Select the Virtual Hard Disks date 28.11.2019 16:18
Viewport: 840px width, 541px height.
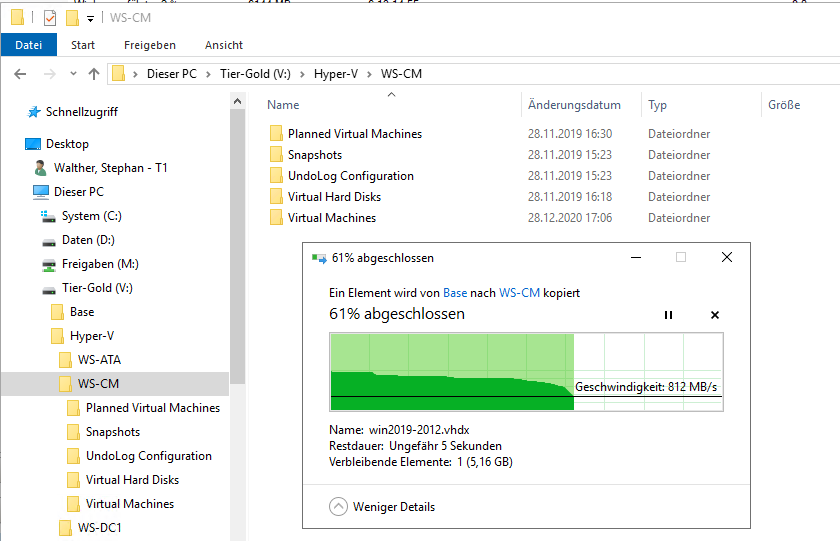[x=569, y=197]
